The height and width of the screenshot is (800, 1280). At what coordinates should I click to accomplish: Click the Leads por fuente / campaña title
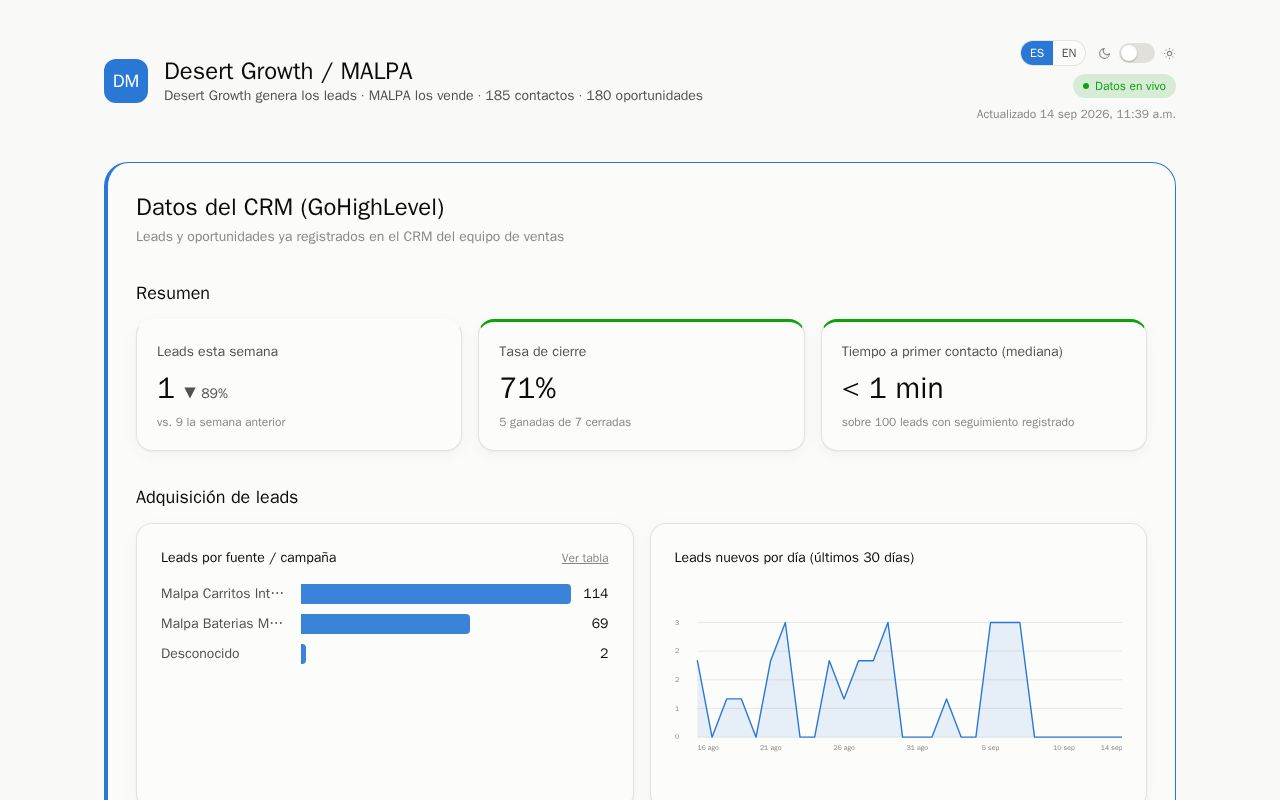tap(249, 558)
